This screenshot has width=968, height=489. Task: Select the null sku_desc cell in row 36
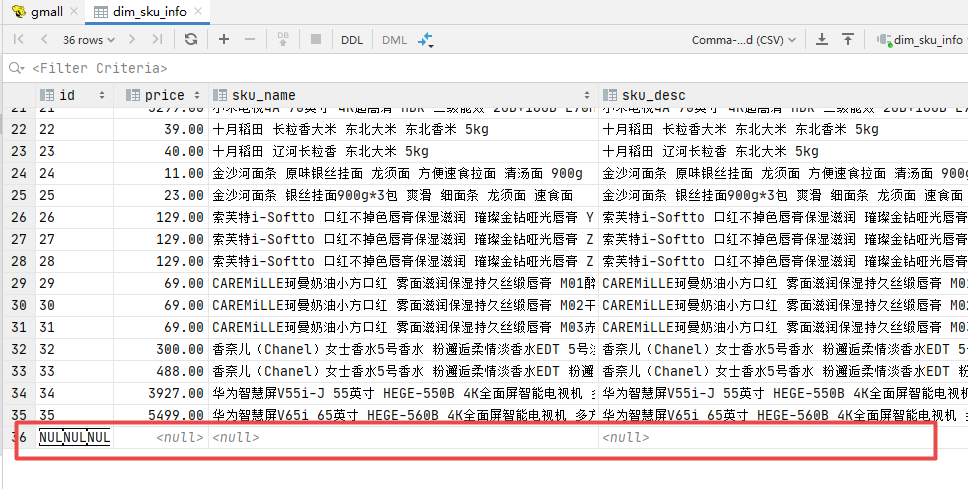tap(783, 438)
